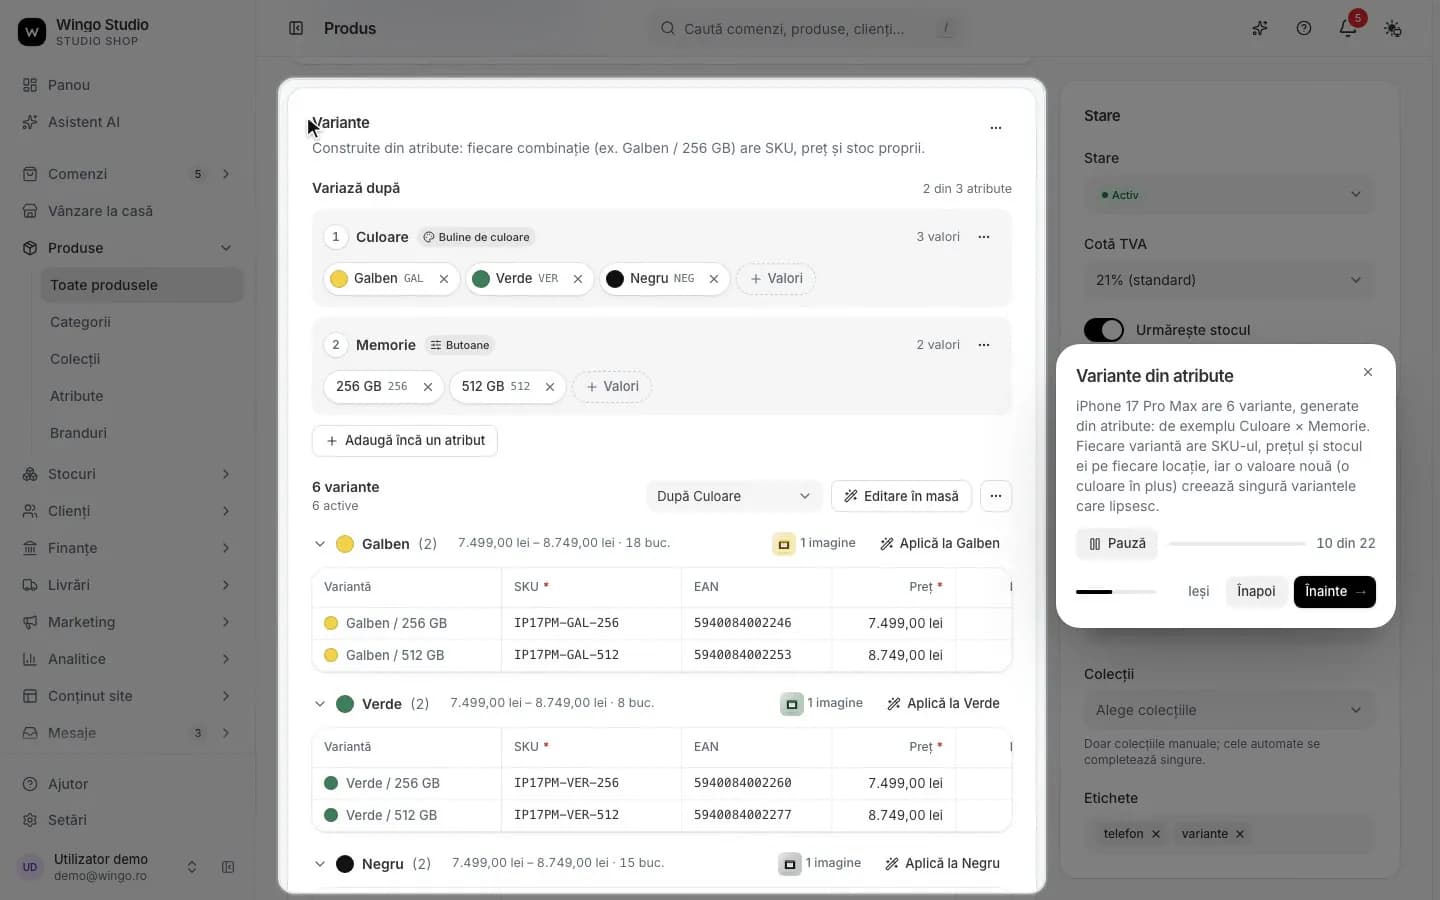Click the tour progress bar beside 10 din 22

[x=1237, y=544]
